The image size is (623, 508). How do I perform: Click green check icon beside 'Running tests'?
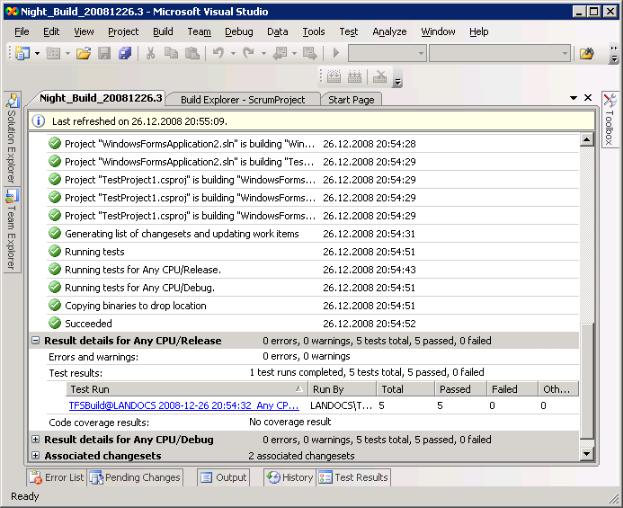pyautogui.click(x=54, y=251)
